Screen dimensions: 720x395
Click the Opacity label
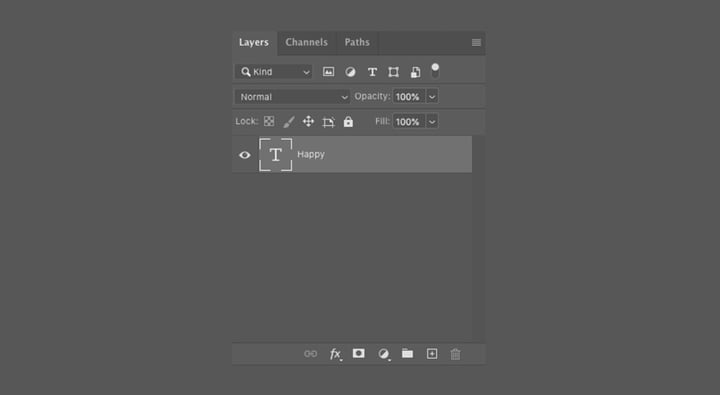(372, 96)
